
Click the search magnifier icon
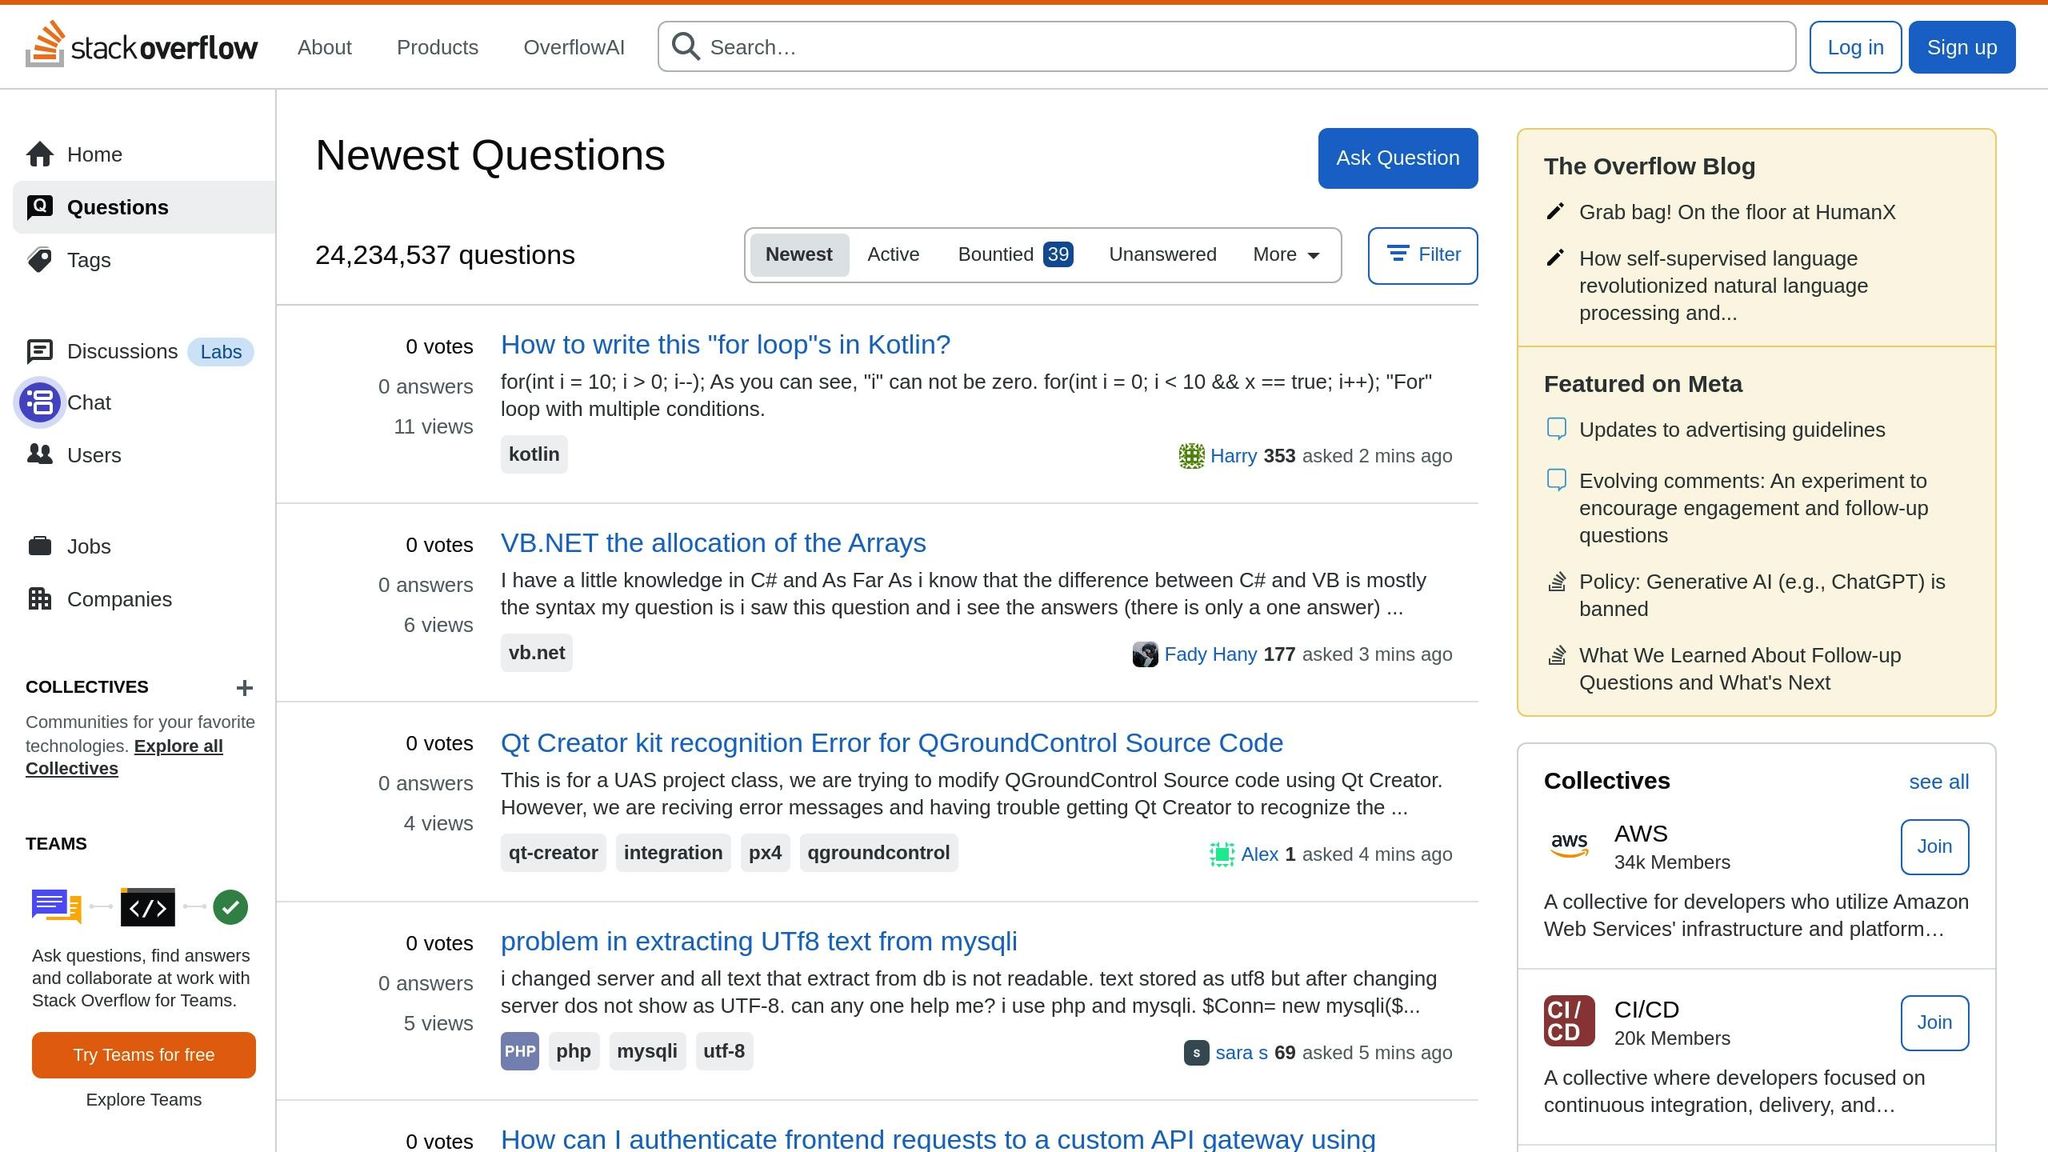(x=686, y=46)
